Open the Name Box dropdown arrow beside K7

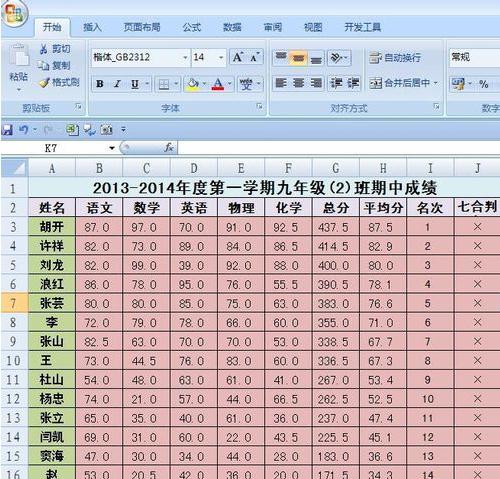point(112,148)
